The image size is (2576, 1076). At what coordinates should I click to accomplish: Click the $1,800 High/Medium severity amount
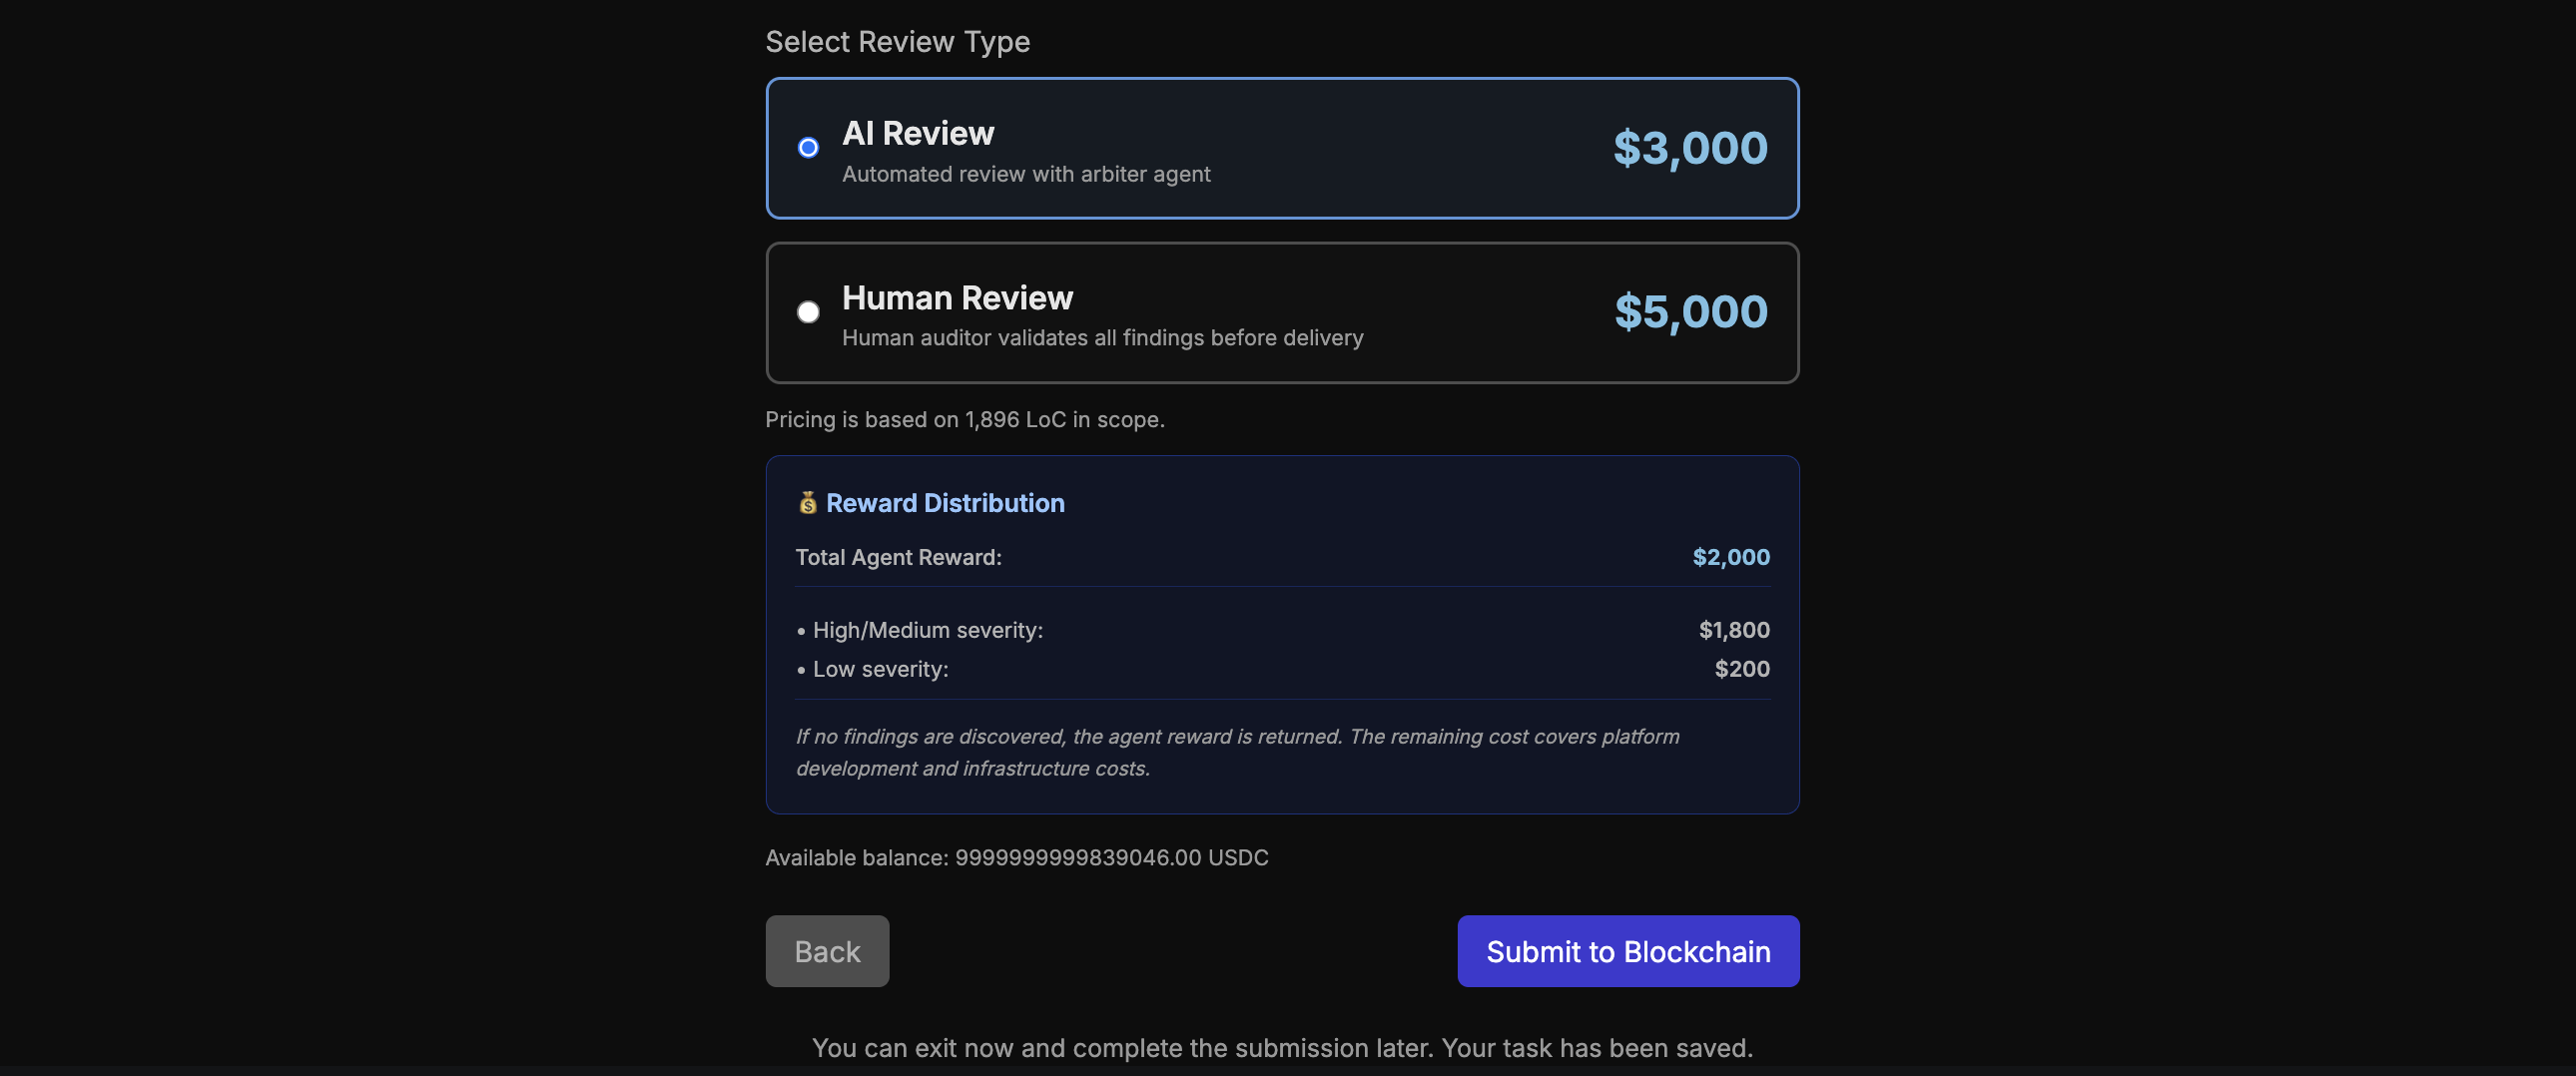coord(1734,630)
